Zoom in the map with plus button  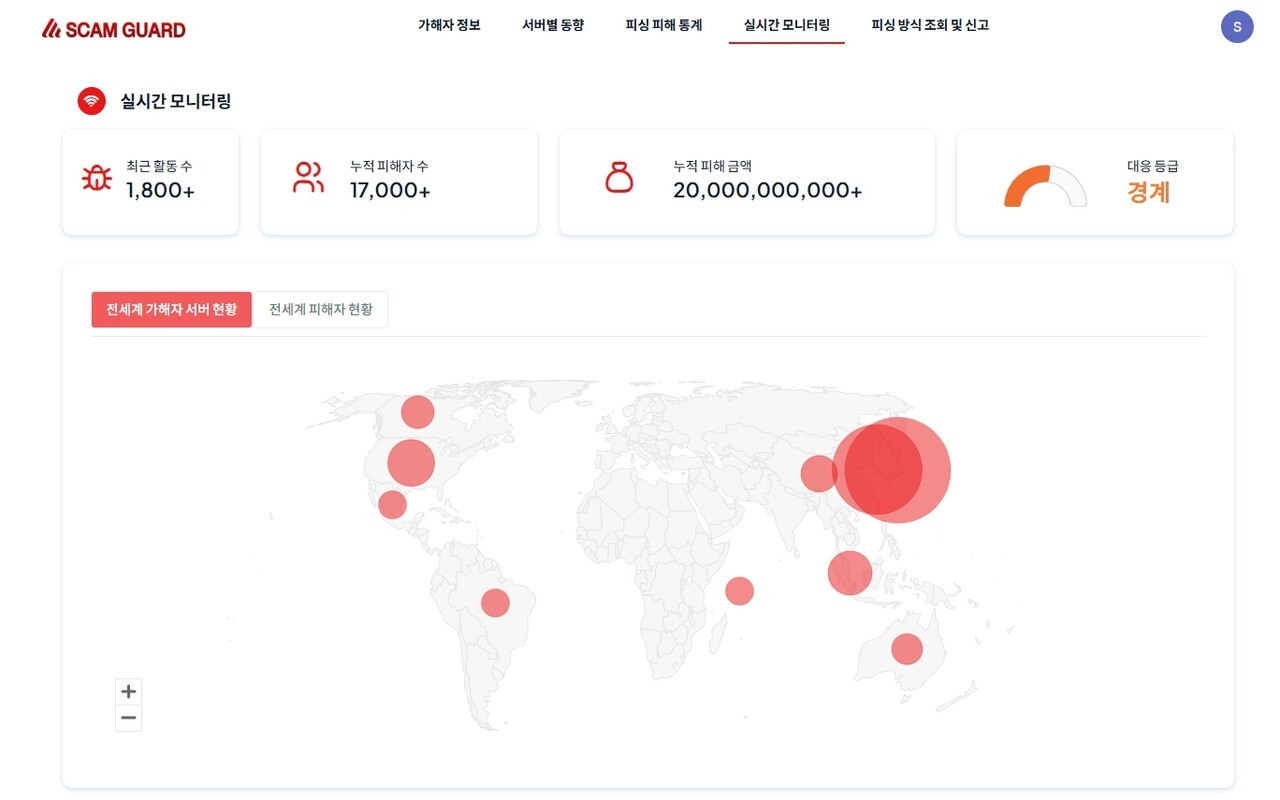tap(128, 691)
